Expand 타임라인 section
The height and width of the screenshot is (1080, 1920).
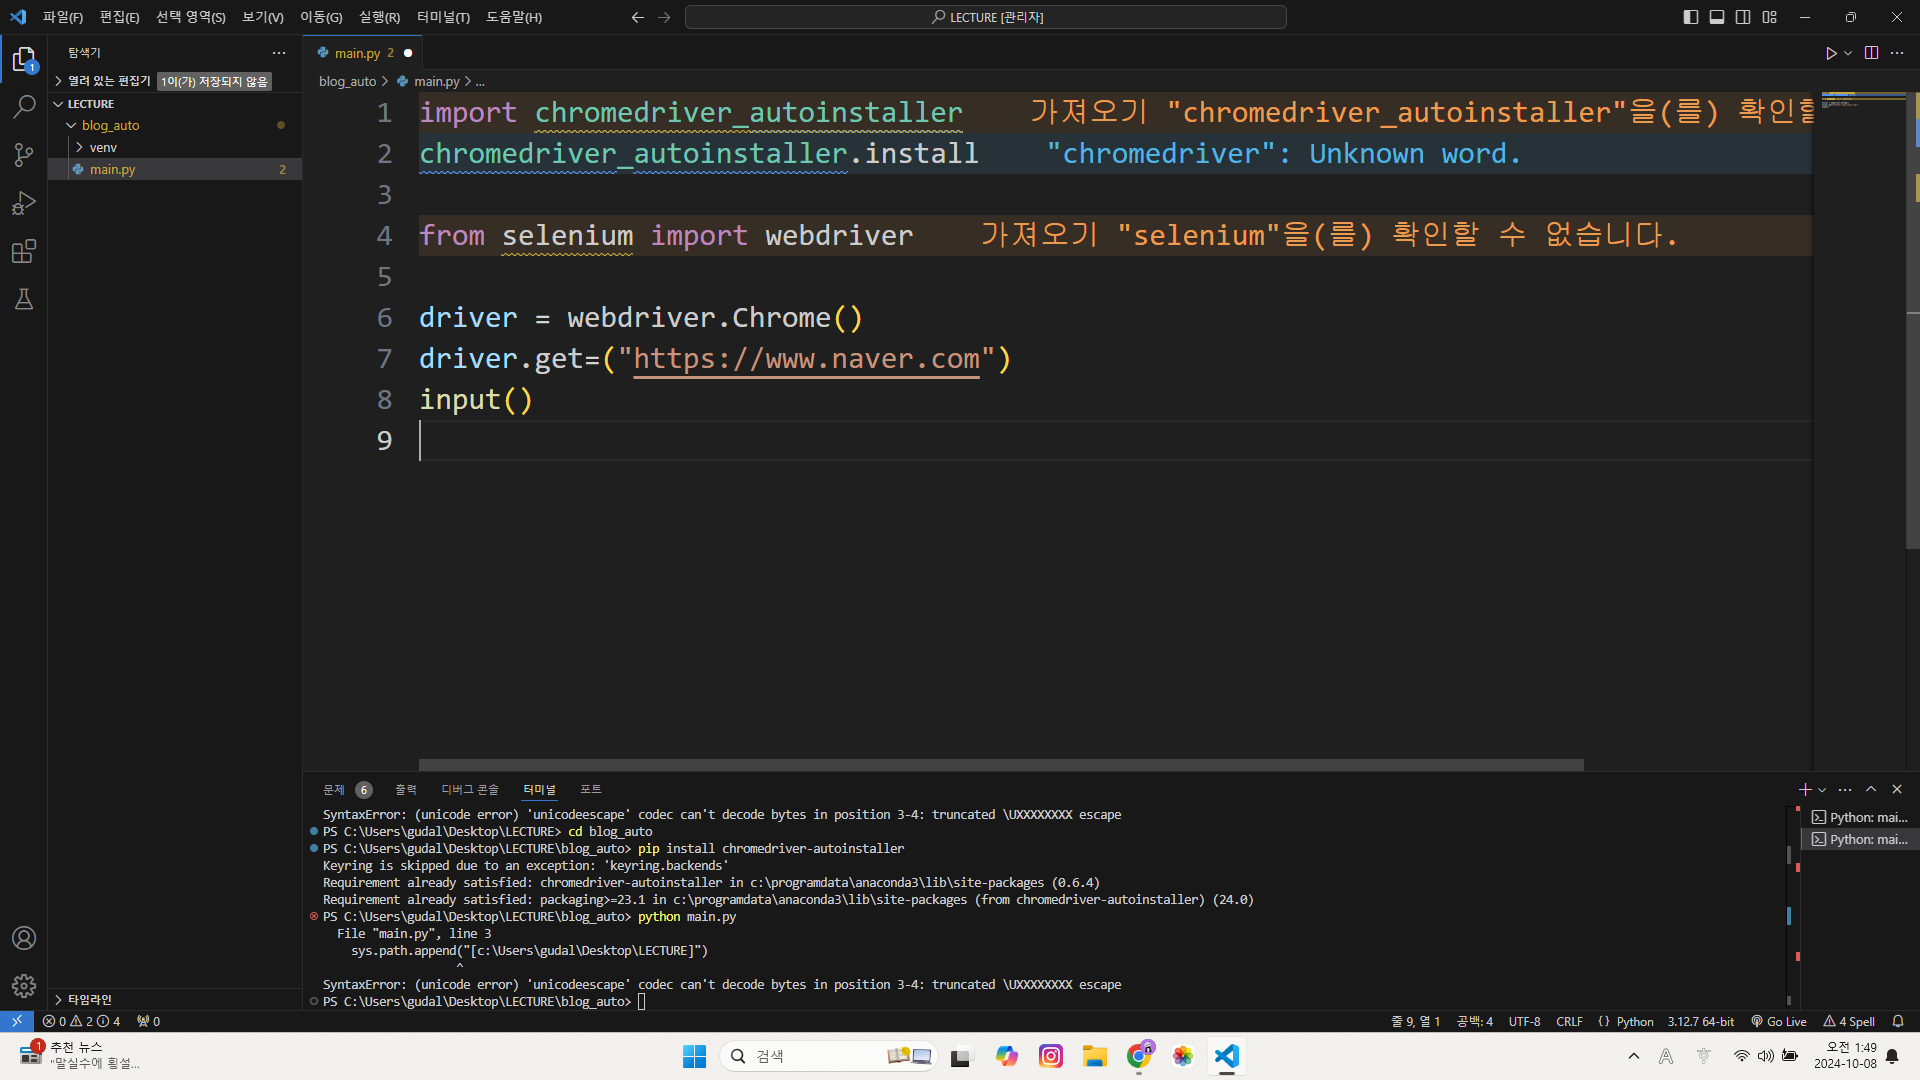click(175, 999)
